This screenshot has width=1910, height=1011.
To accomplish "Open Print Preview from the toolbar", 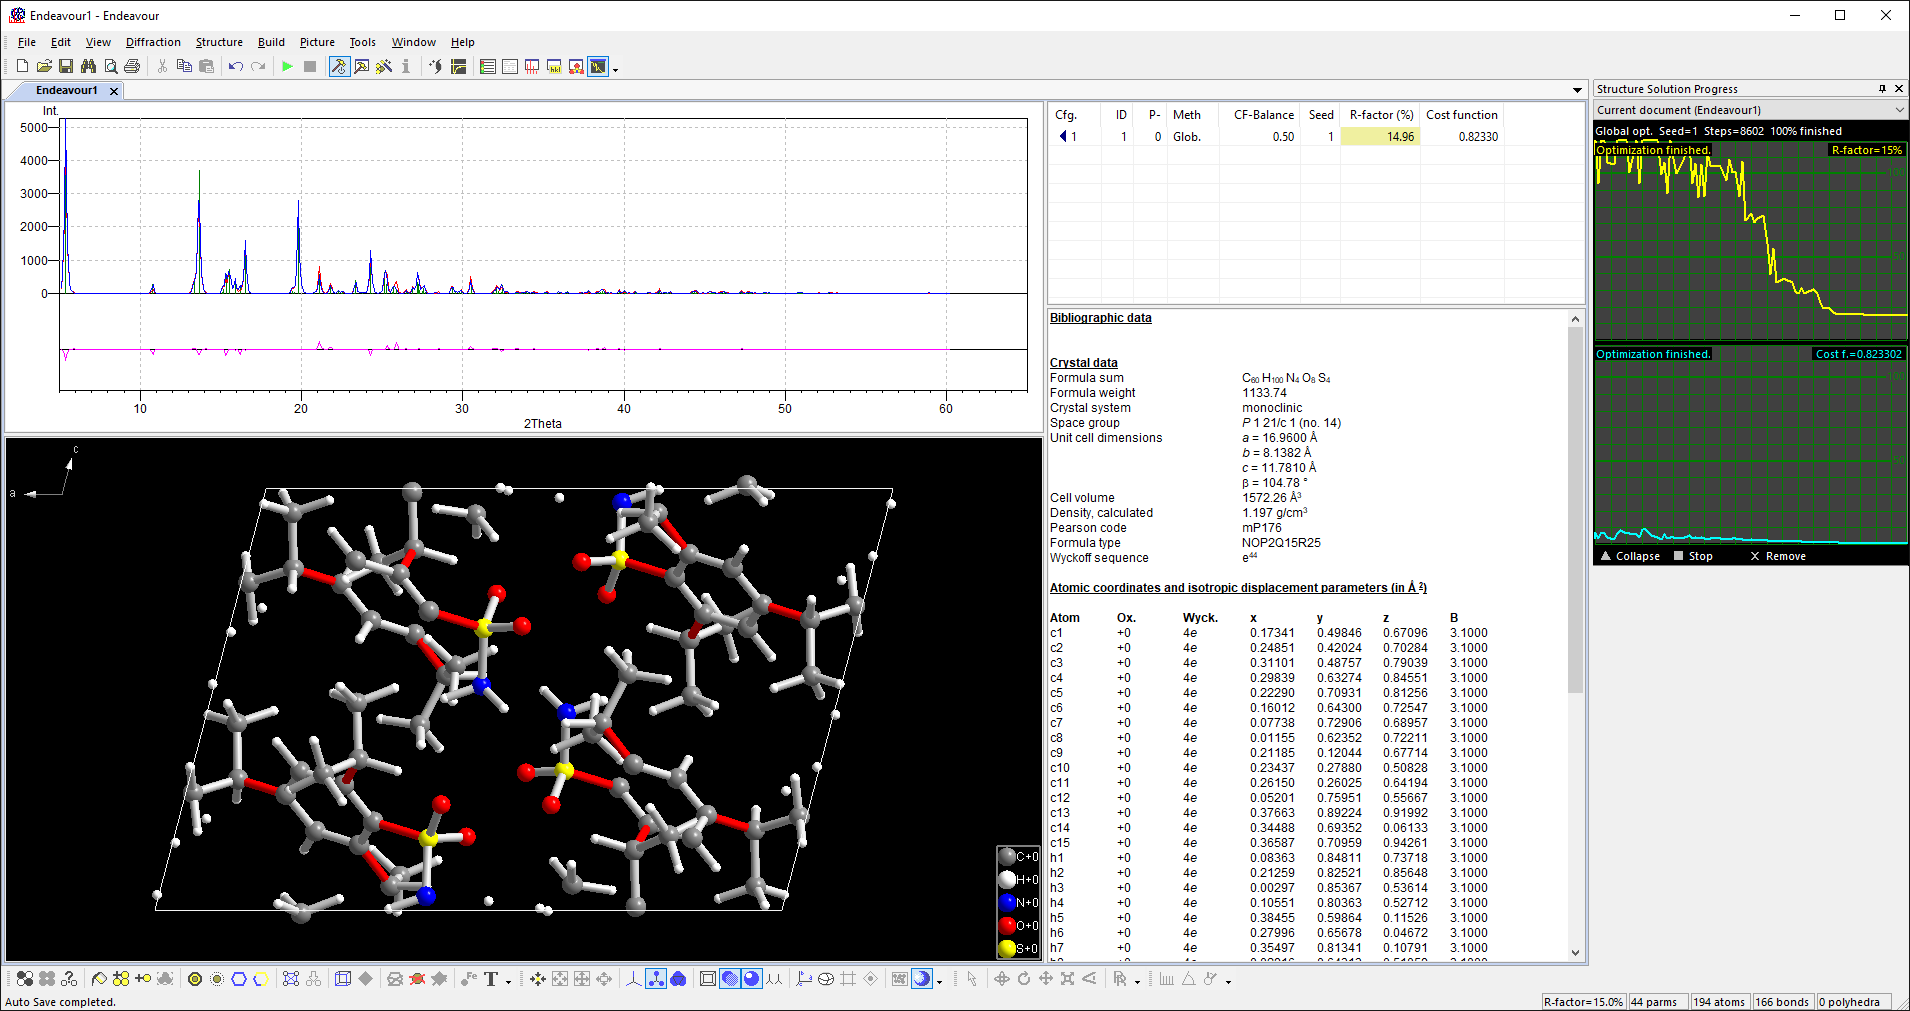I will click(110, 67).
